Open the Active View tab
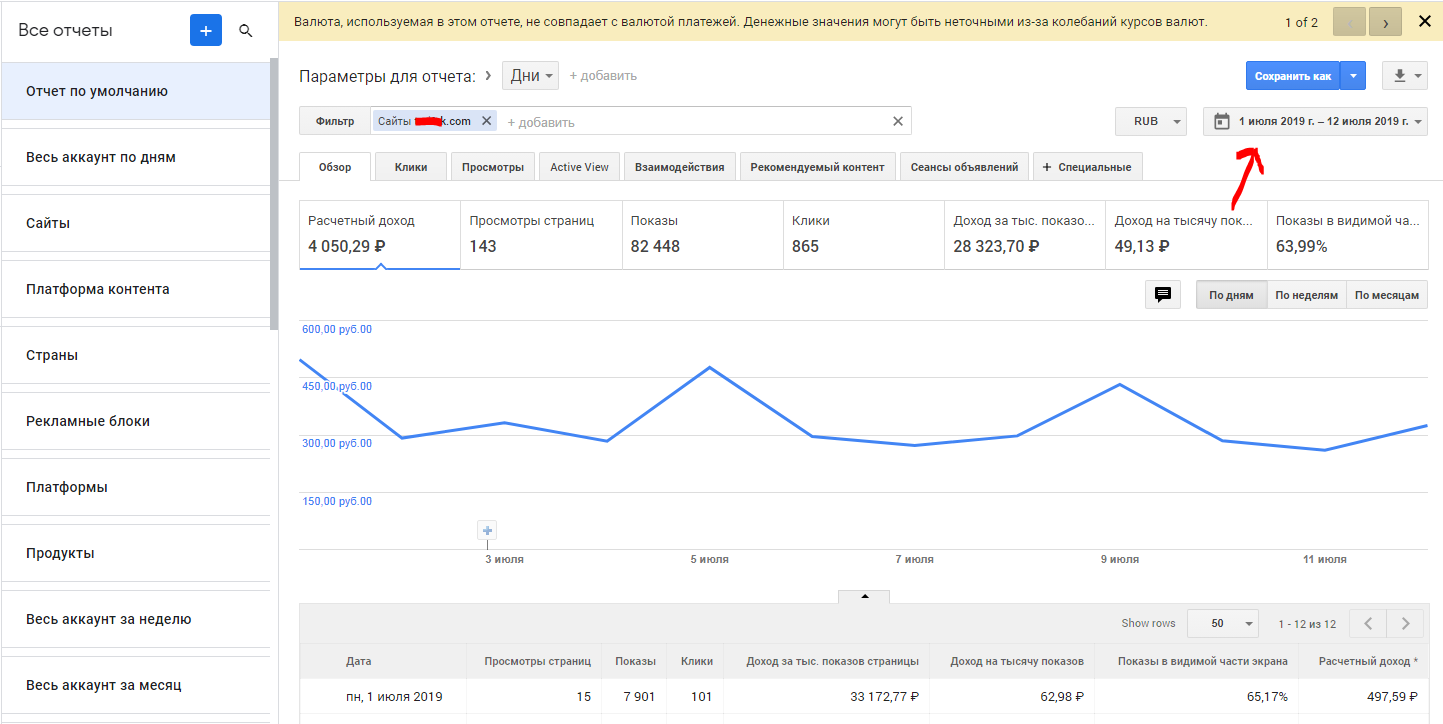 coord(579,167)
